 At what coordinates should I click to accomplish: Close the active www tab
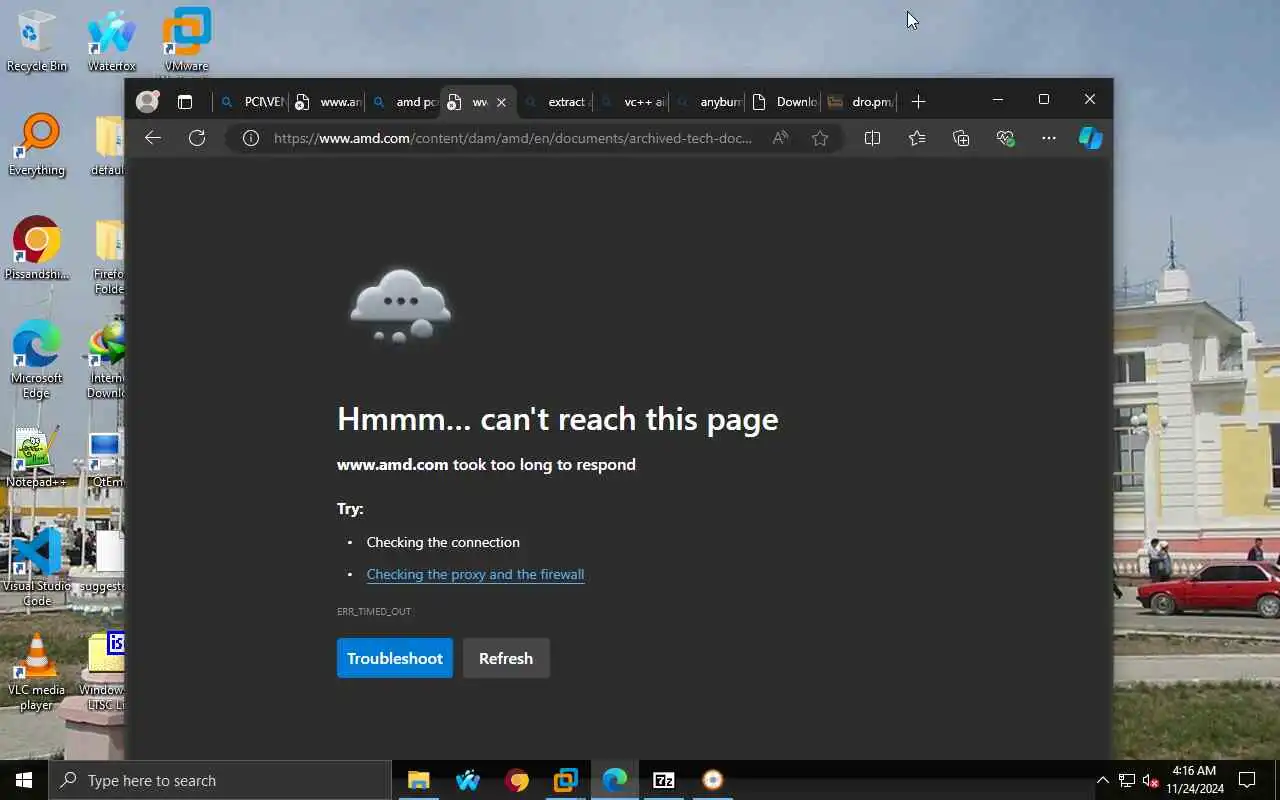coord(502,102)
